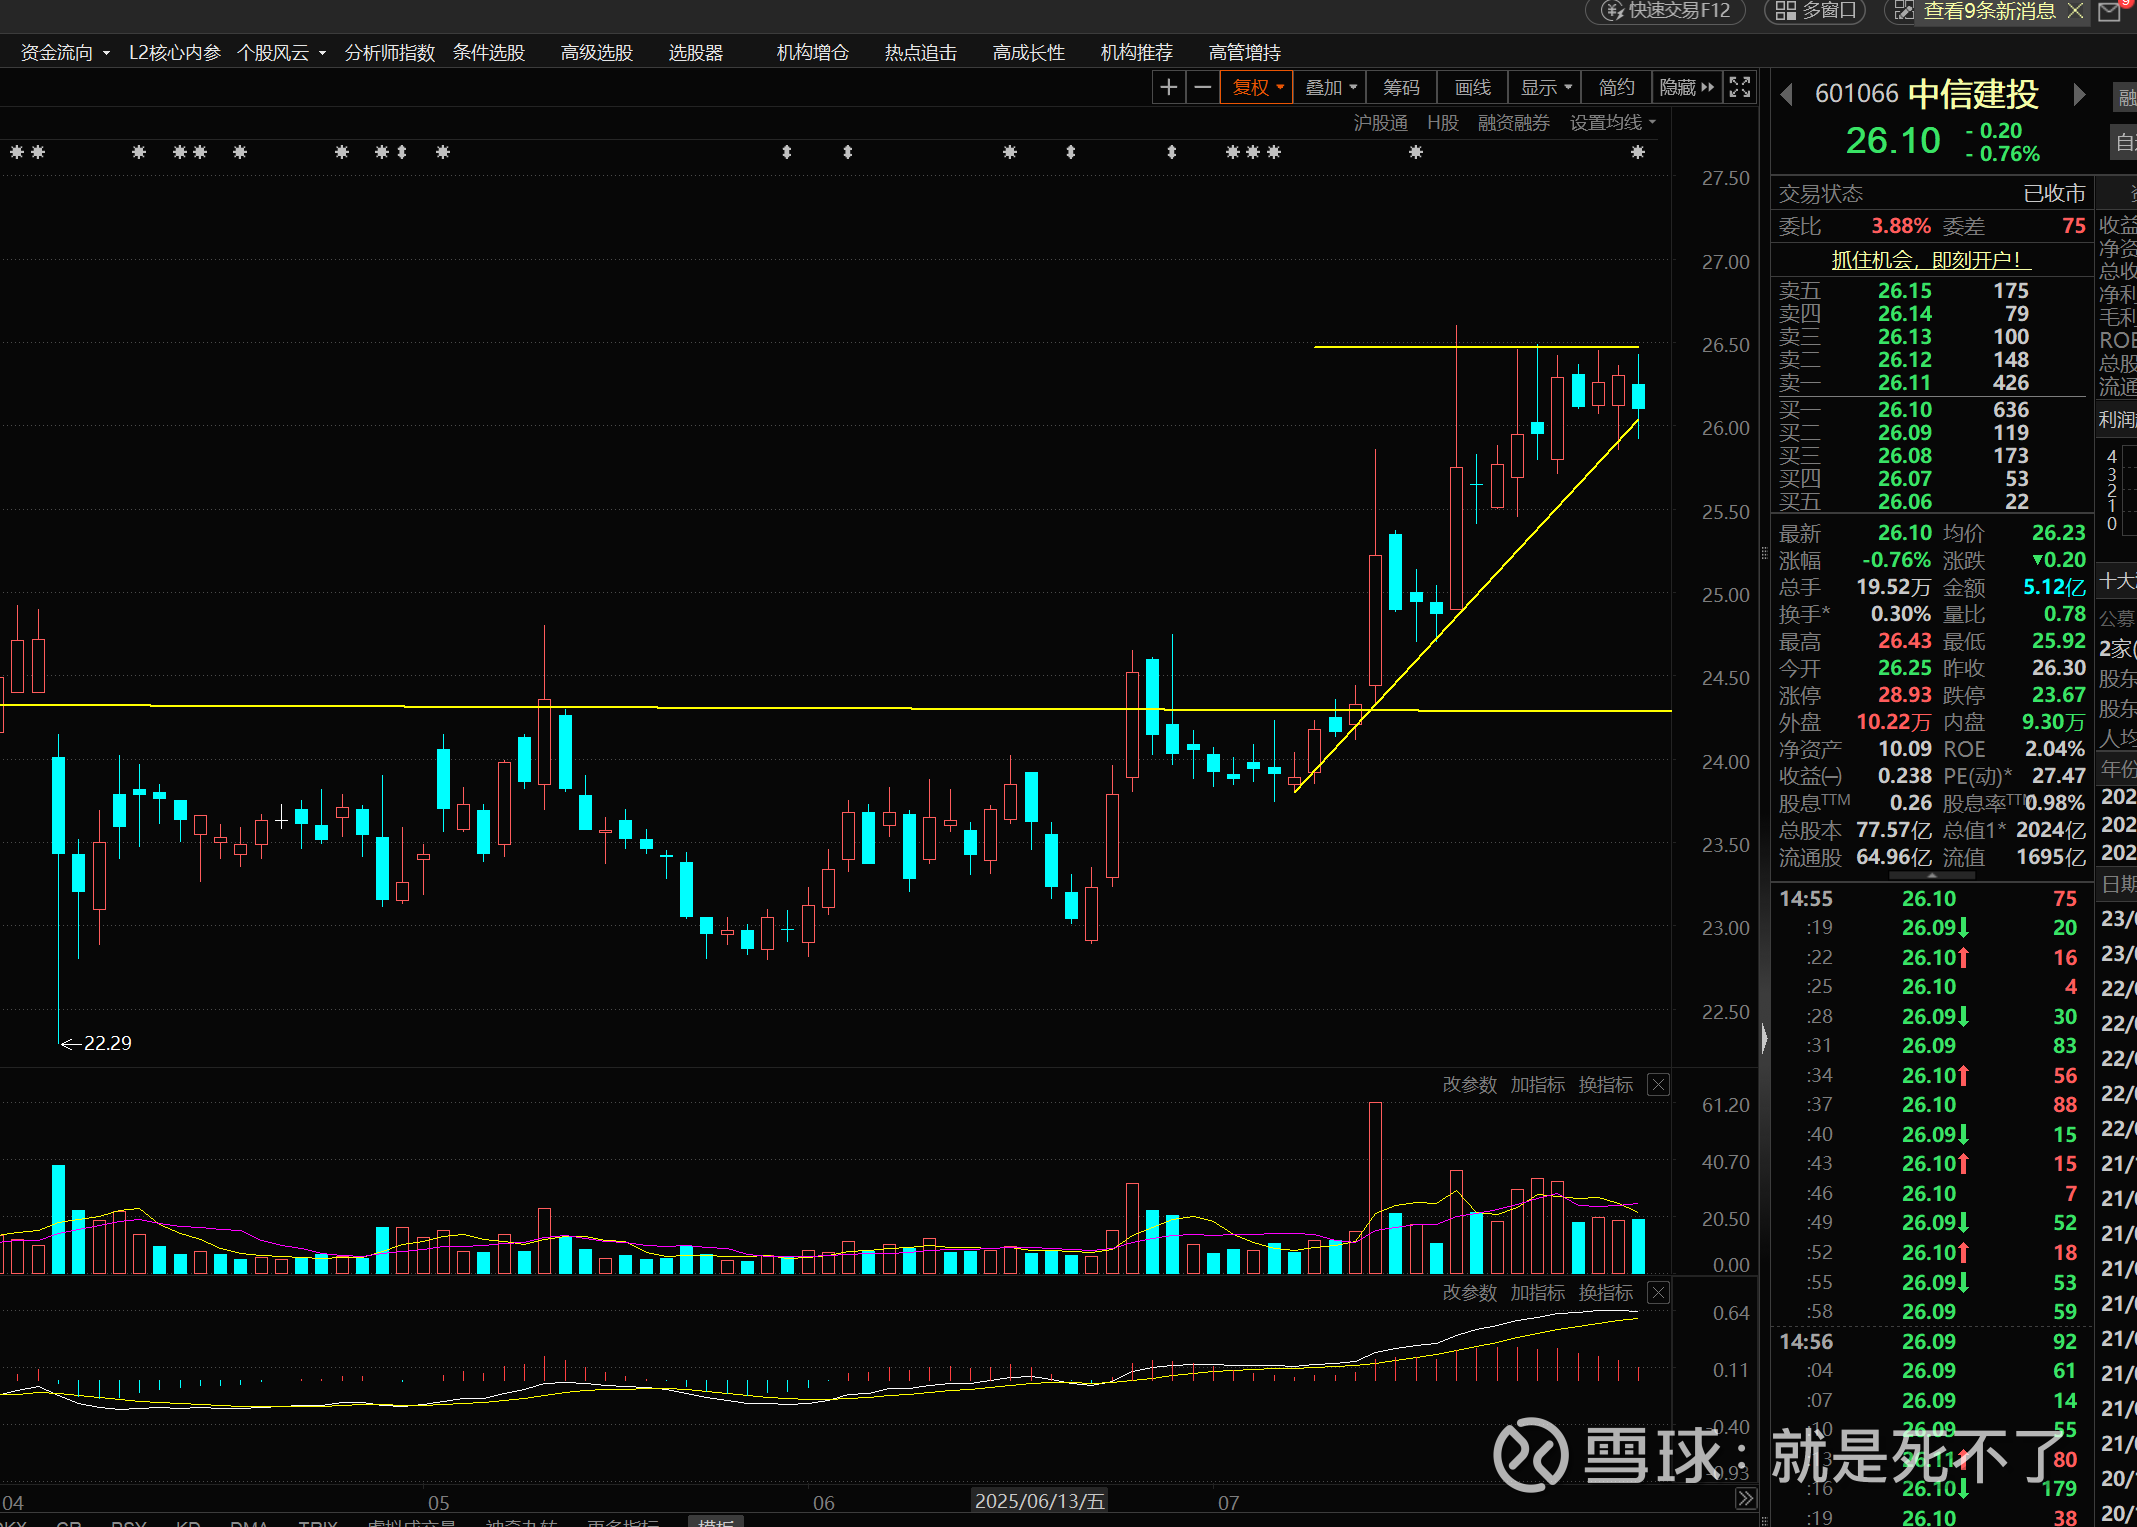Open 选股器 menu item
This screenshot has width=2137, height=1527.
[x=696, y=52]
